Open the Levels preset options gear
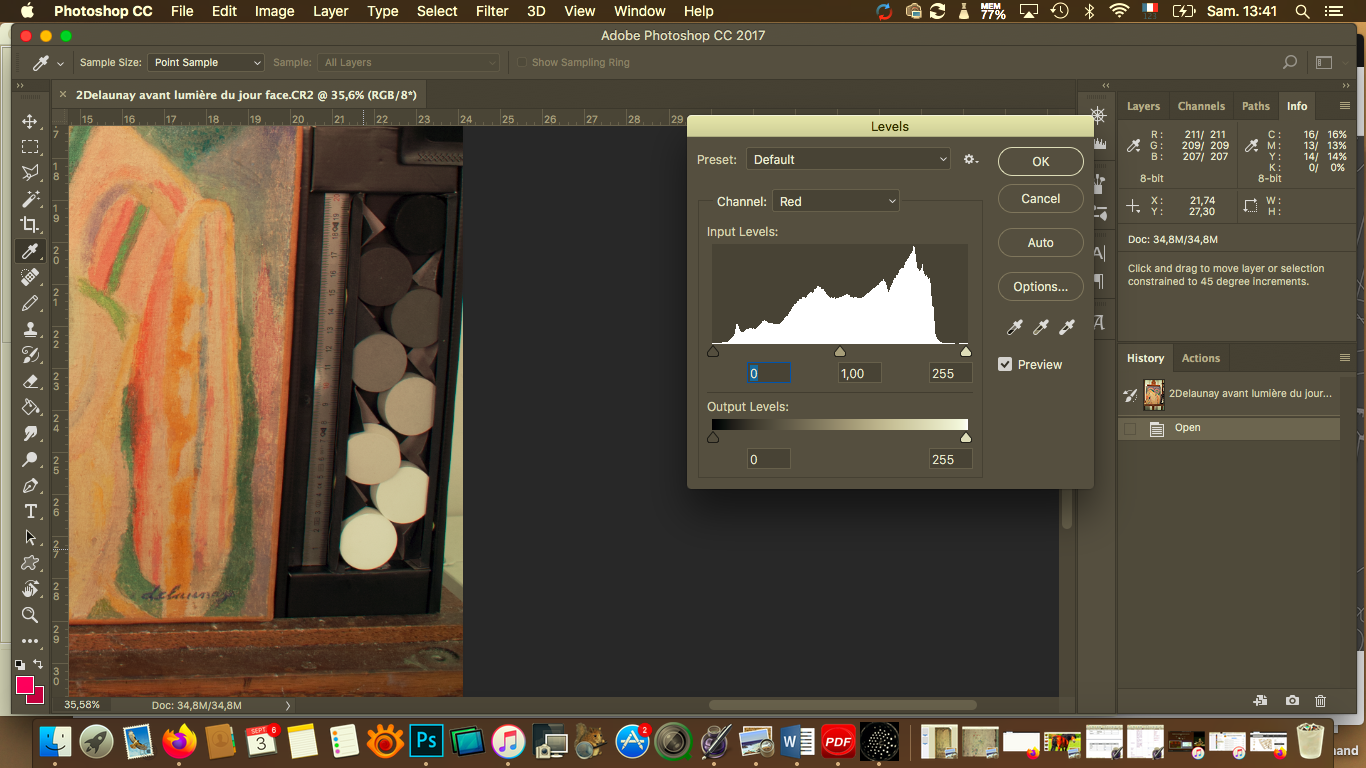 970,159
